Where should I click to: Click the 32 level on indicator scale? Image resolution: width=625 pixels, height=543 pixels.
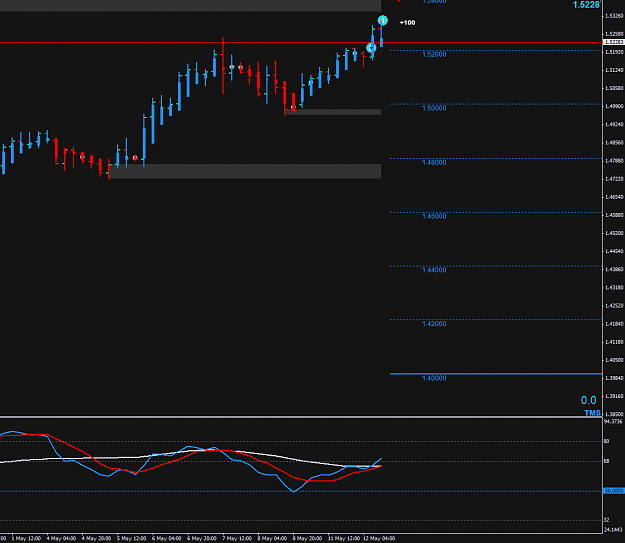click(607, 520)
